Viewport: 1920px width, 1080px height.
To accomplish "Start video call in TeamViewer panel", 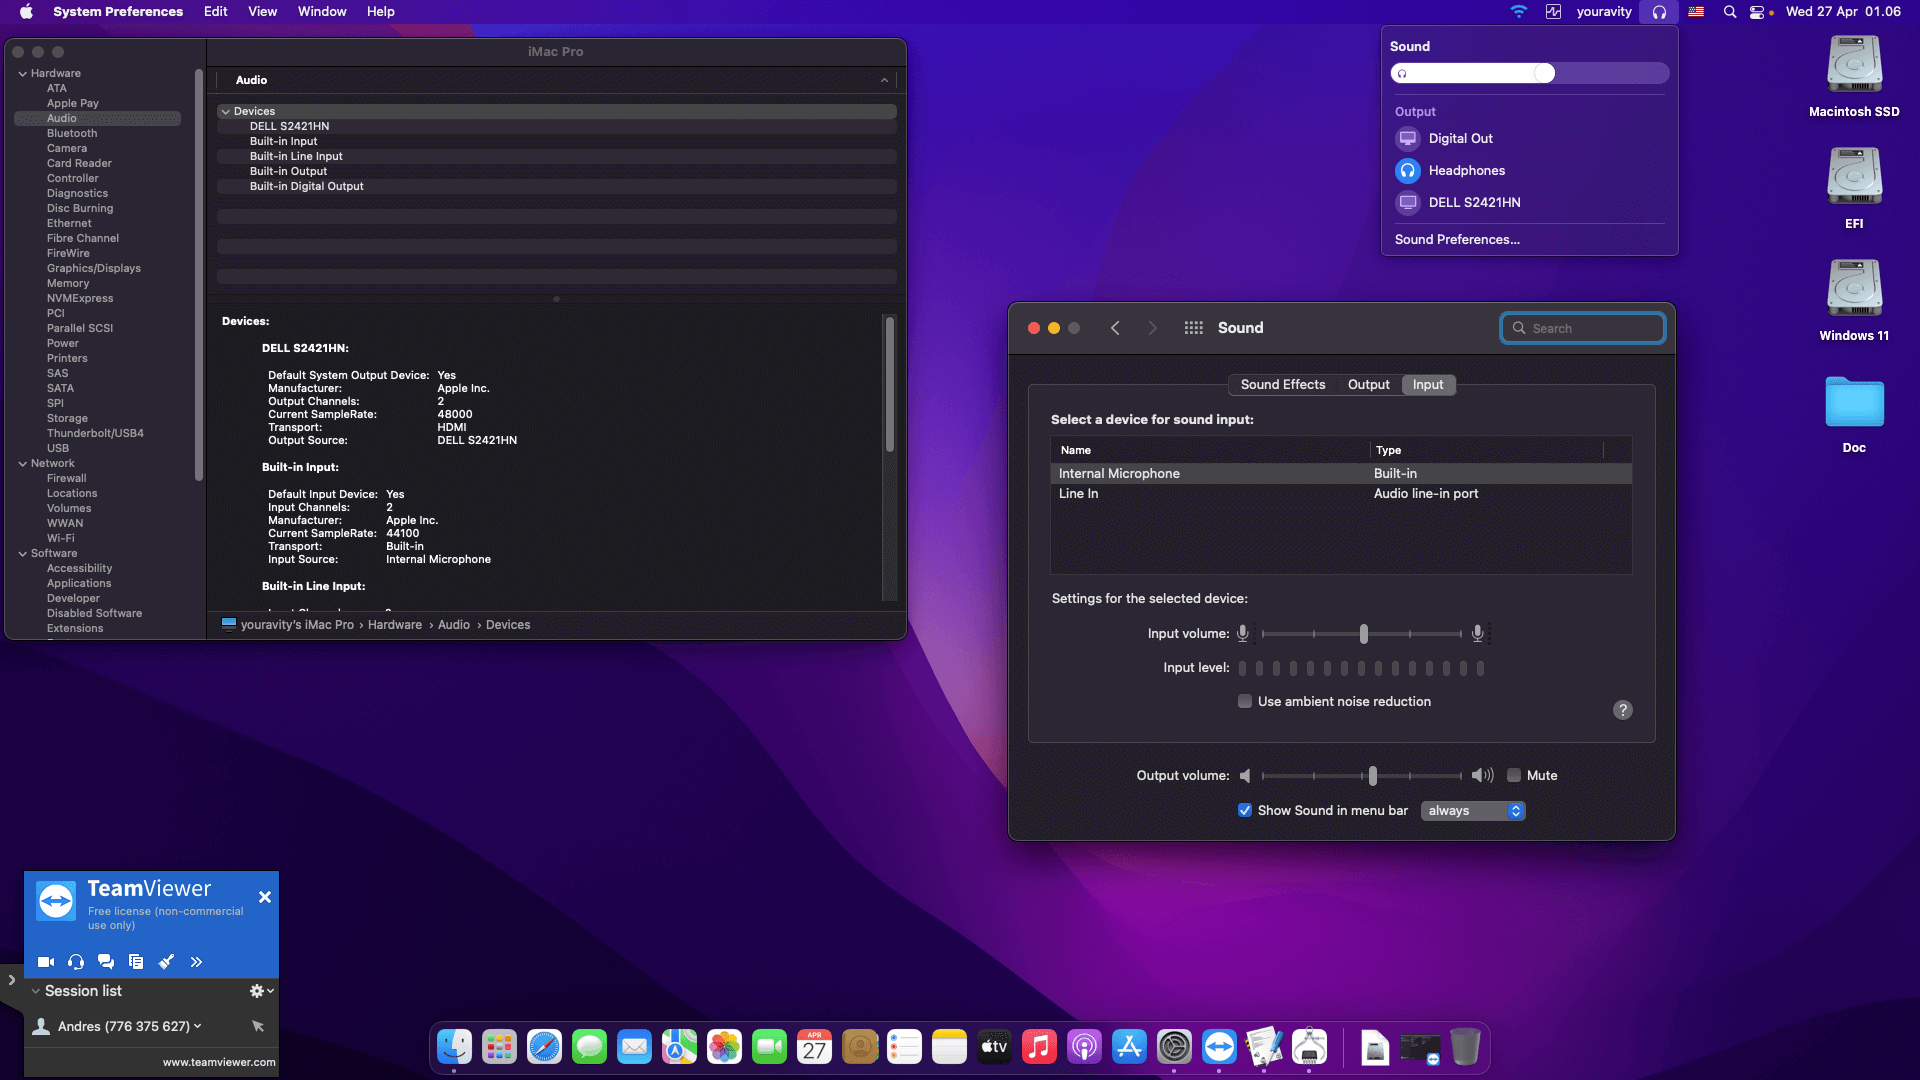I will pyautogui.click(x=46, y=962).
